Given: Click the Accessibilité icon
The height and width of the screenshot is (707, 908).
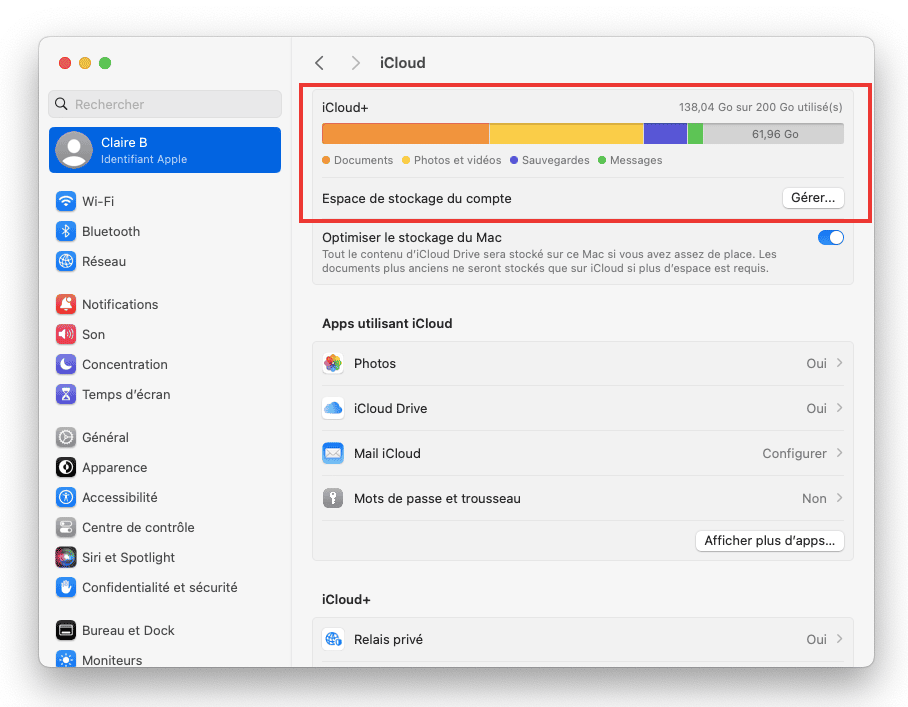Looking at the screenshot, I should pos(65,498).
